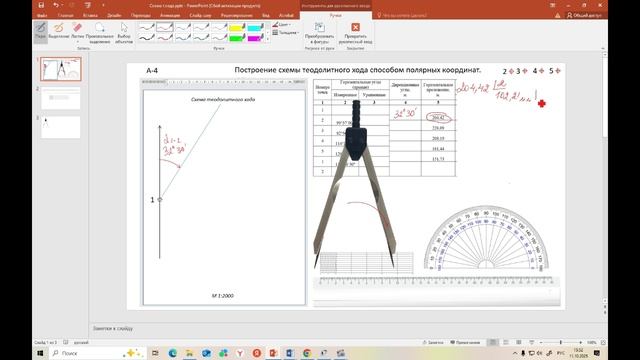
Task: Switch to Normal view in status bar
Action: tap(493, 342)
